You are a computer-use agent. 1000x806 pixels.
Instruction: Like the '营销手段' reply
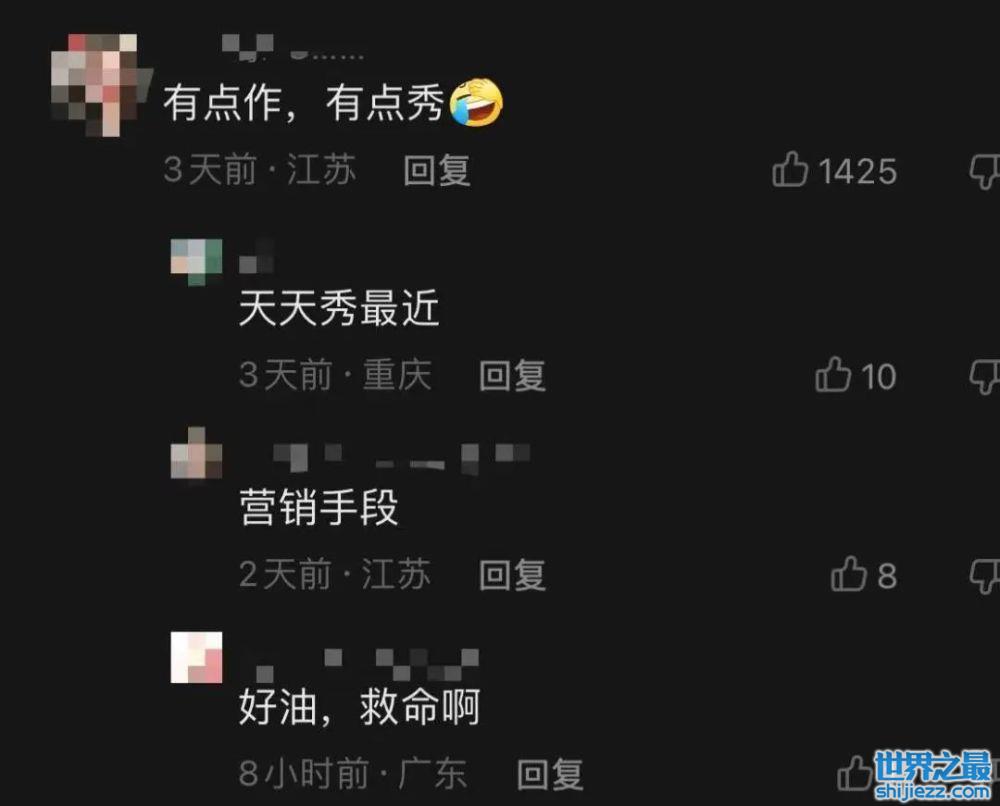(x=849, y=573)
